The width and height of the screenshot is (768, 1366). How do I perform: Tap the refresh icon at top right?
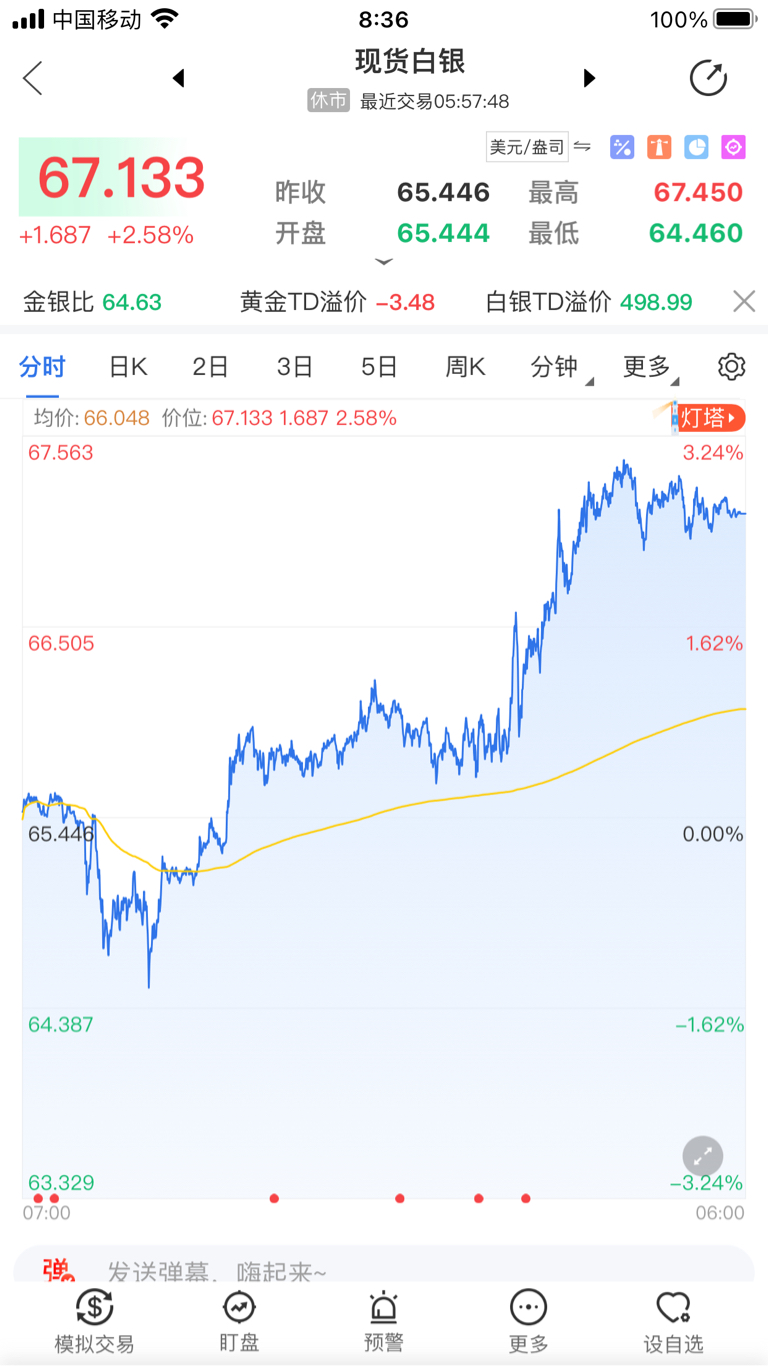708,78
